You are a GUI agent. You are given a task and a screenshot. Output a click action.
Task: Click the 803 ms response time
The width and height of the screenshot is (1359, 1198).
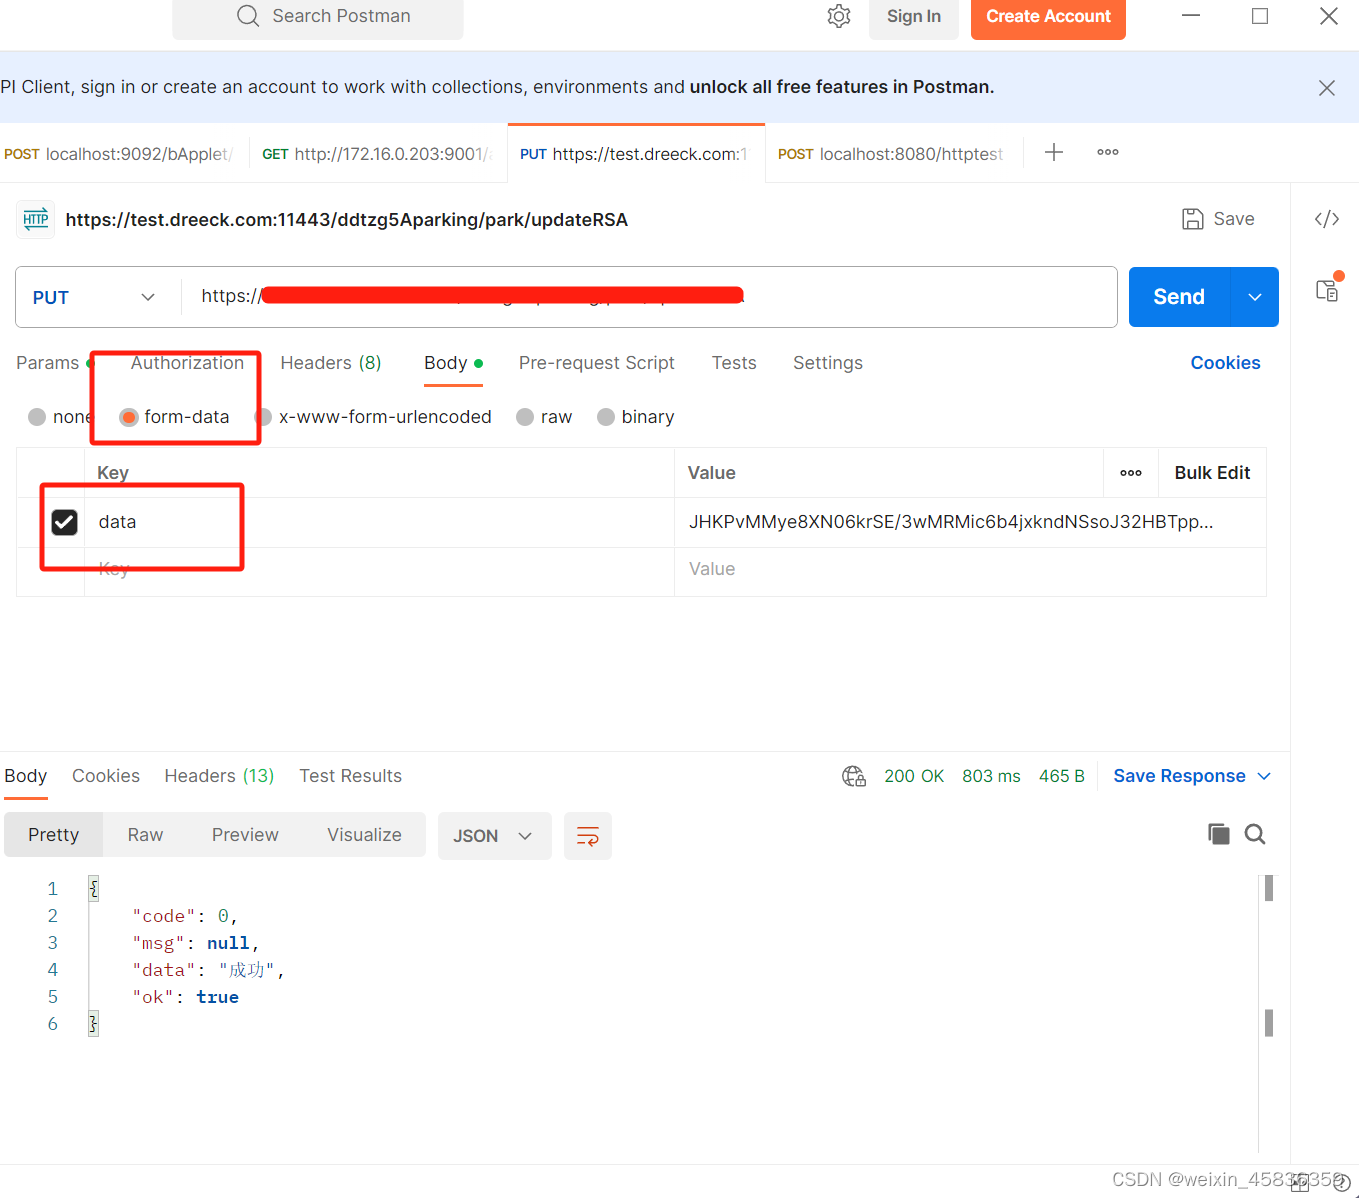[x=991, y=776]
